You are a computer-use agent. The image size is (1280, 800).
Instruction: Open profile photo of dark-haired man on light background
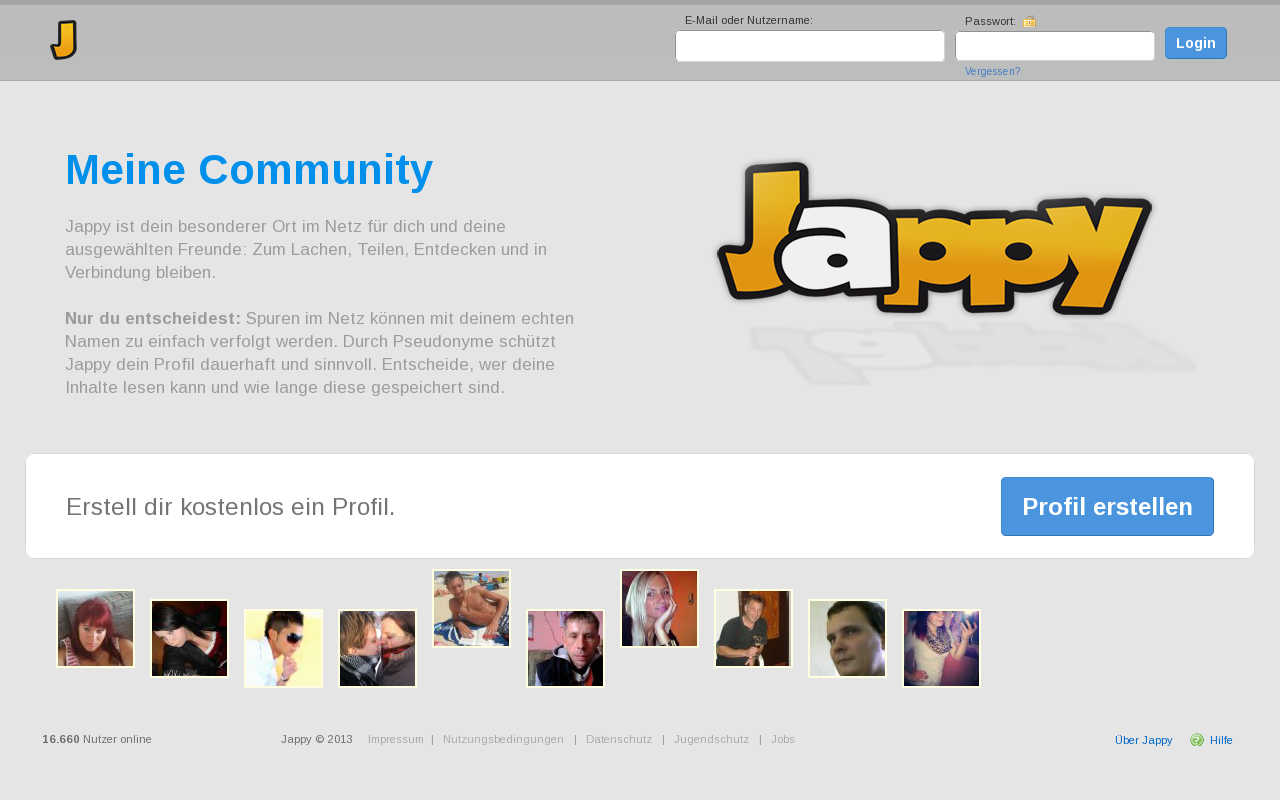[847, 638]
